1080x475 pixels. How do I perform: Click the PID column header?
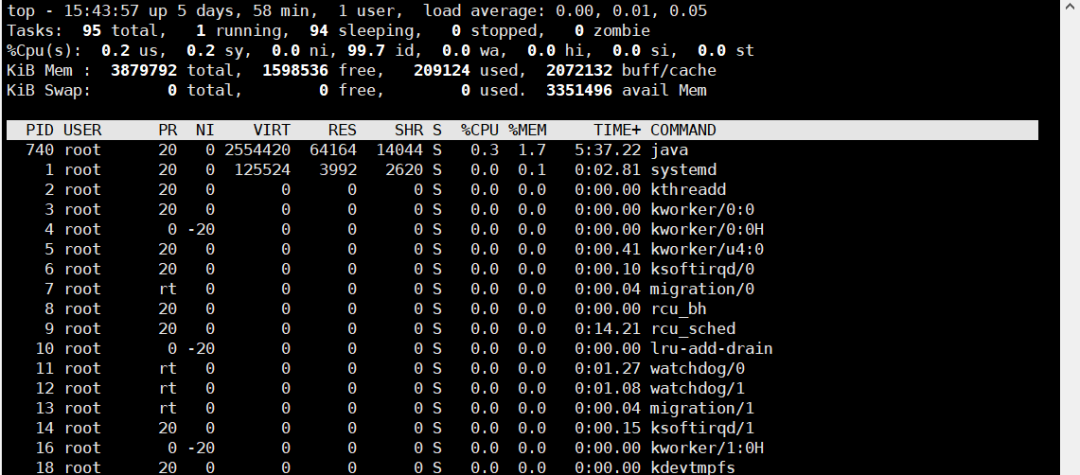[40, 130]
